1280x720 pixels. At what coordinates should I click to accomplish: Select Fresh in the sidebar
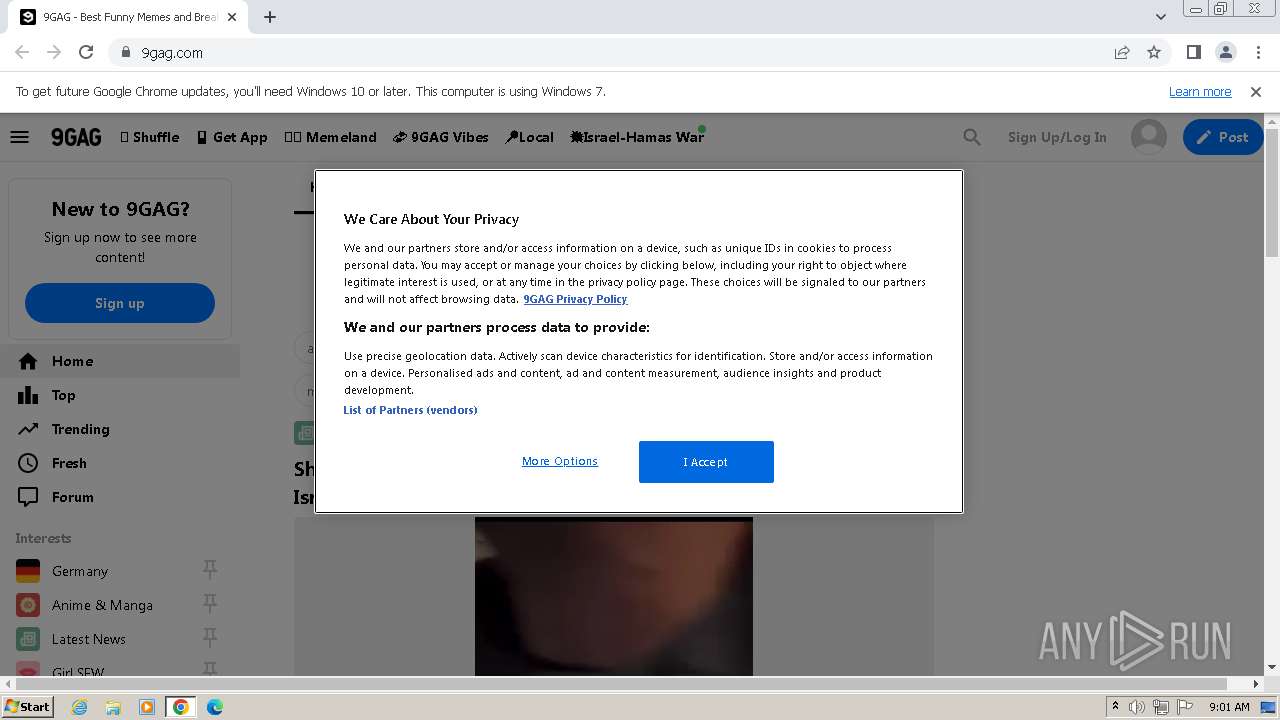coord(120,463)
